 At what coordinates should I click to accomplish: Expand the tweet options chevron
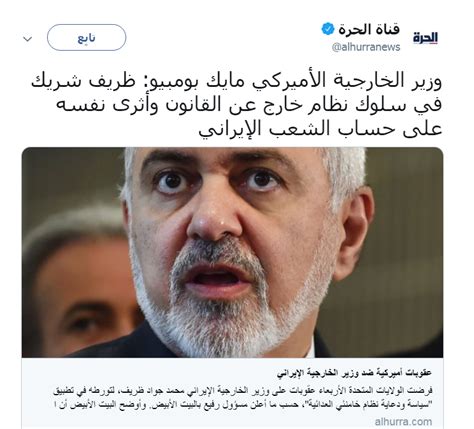click(28, 39)
